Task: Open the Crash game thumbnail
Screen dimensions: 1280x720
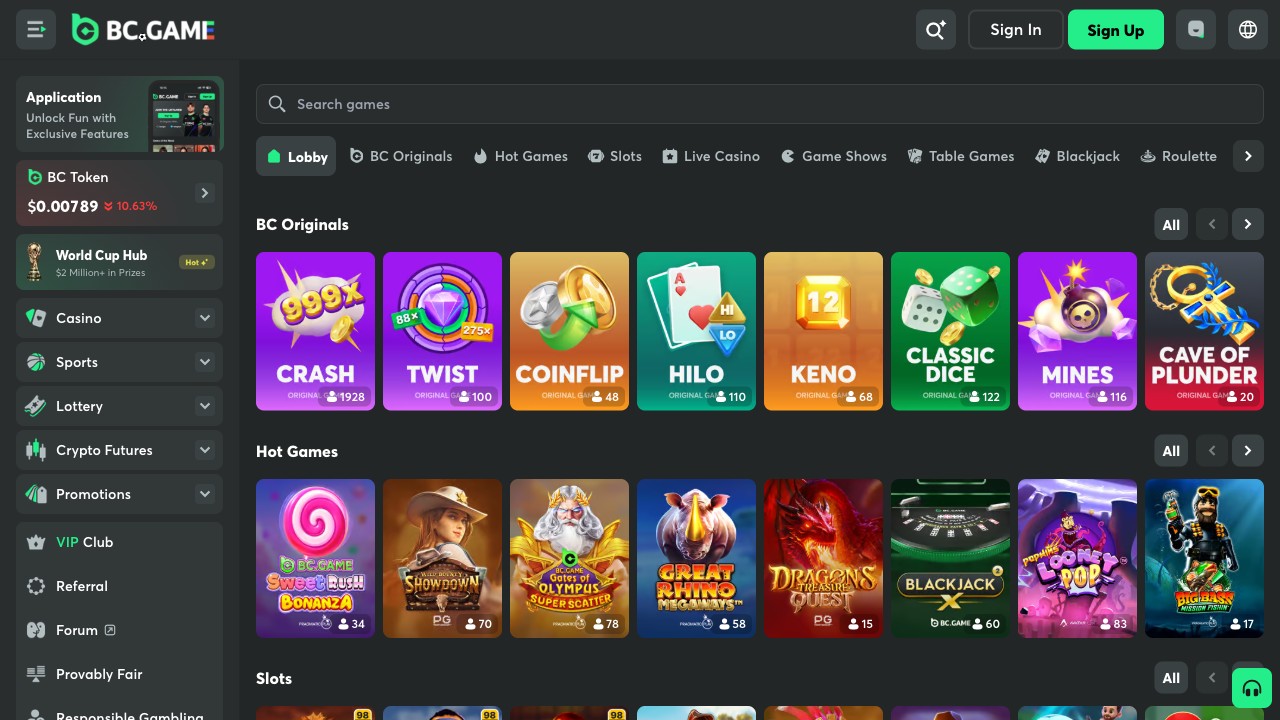Action: coord(315,331)
